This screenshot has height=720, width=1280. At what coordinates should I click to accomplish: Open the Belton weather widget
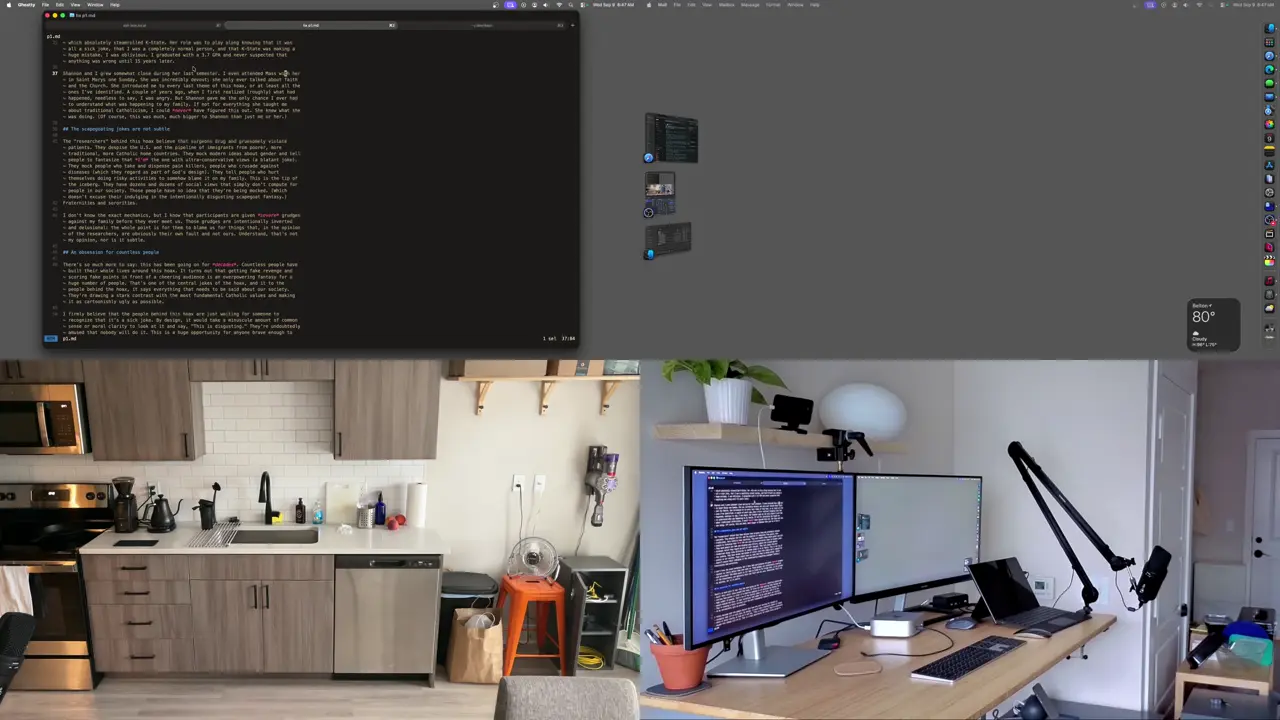coord(1214,325)
